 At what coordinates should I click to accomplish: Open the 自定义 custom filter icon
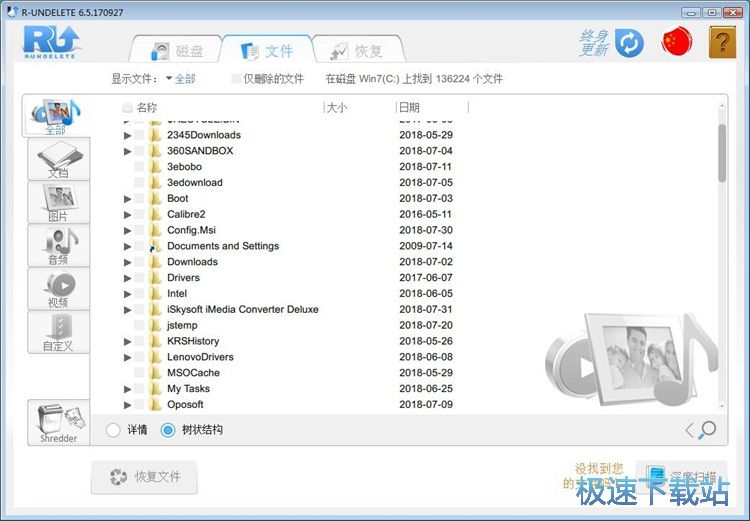(57, 331)
